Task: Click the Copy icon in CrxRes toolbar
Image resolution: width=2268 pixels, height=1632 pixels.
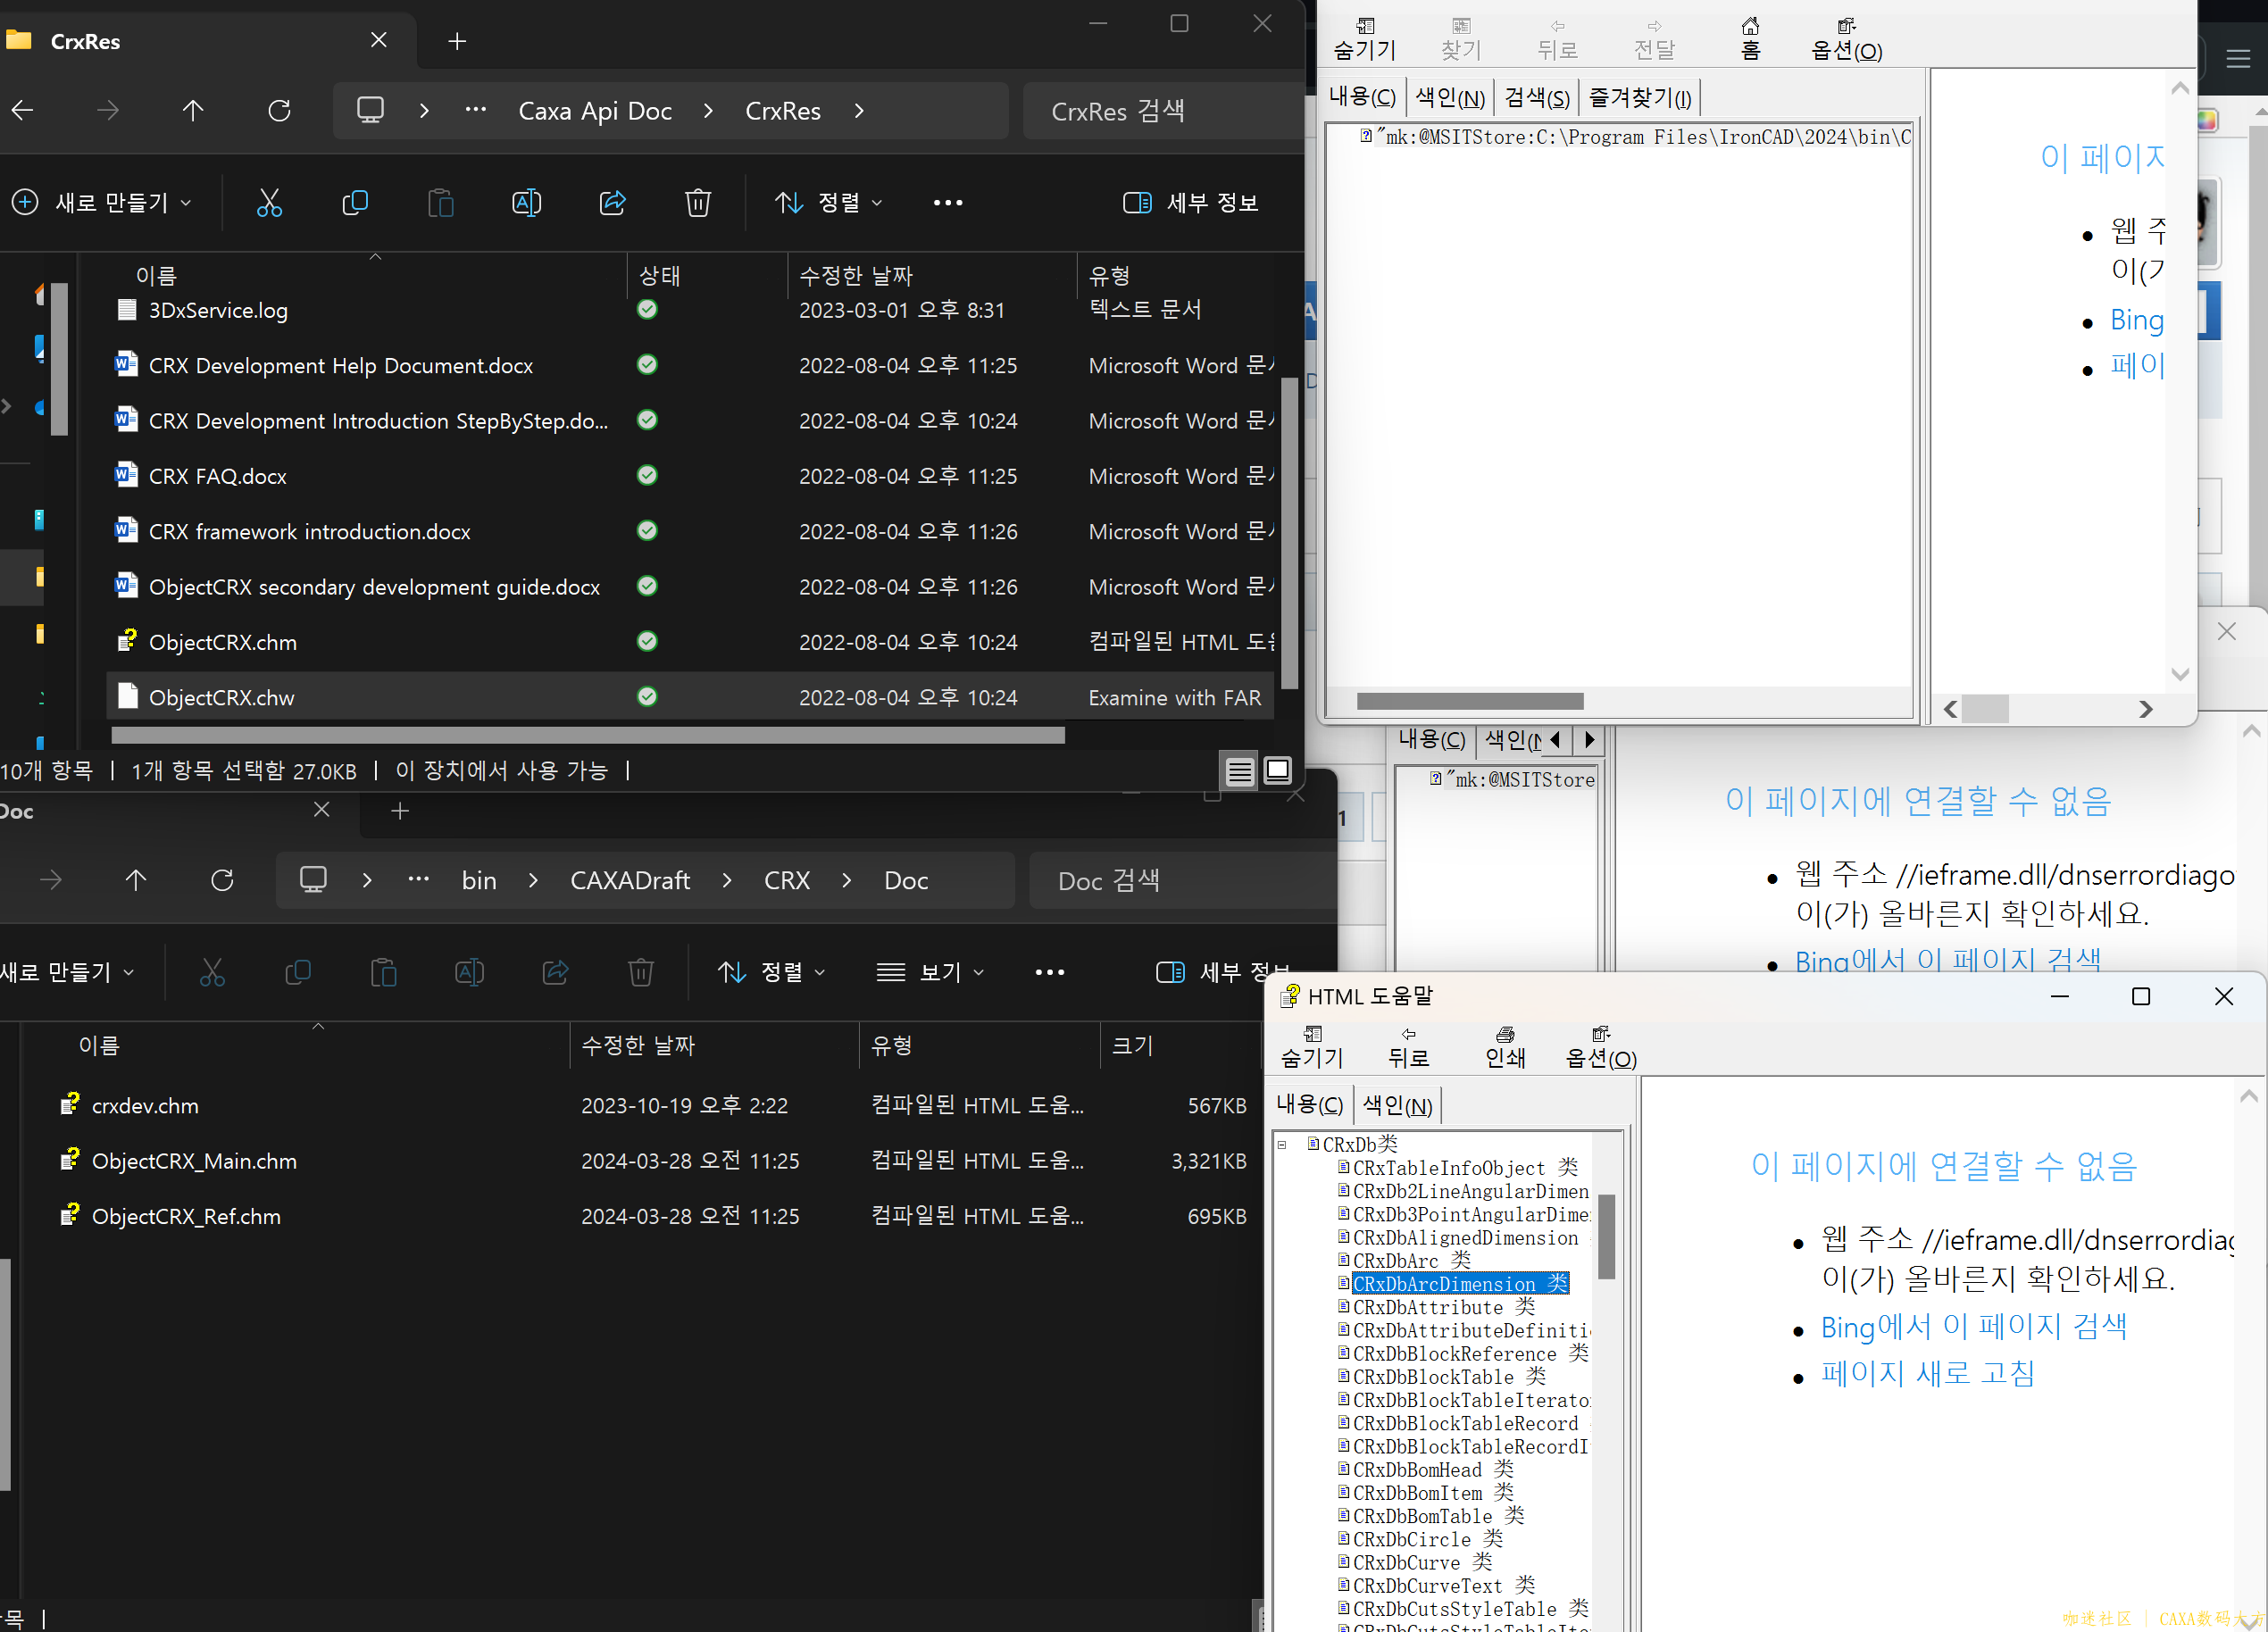Action: click(x=355, y=203)
